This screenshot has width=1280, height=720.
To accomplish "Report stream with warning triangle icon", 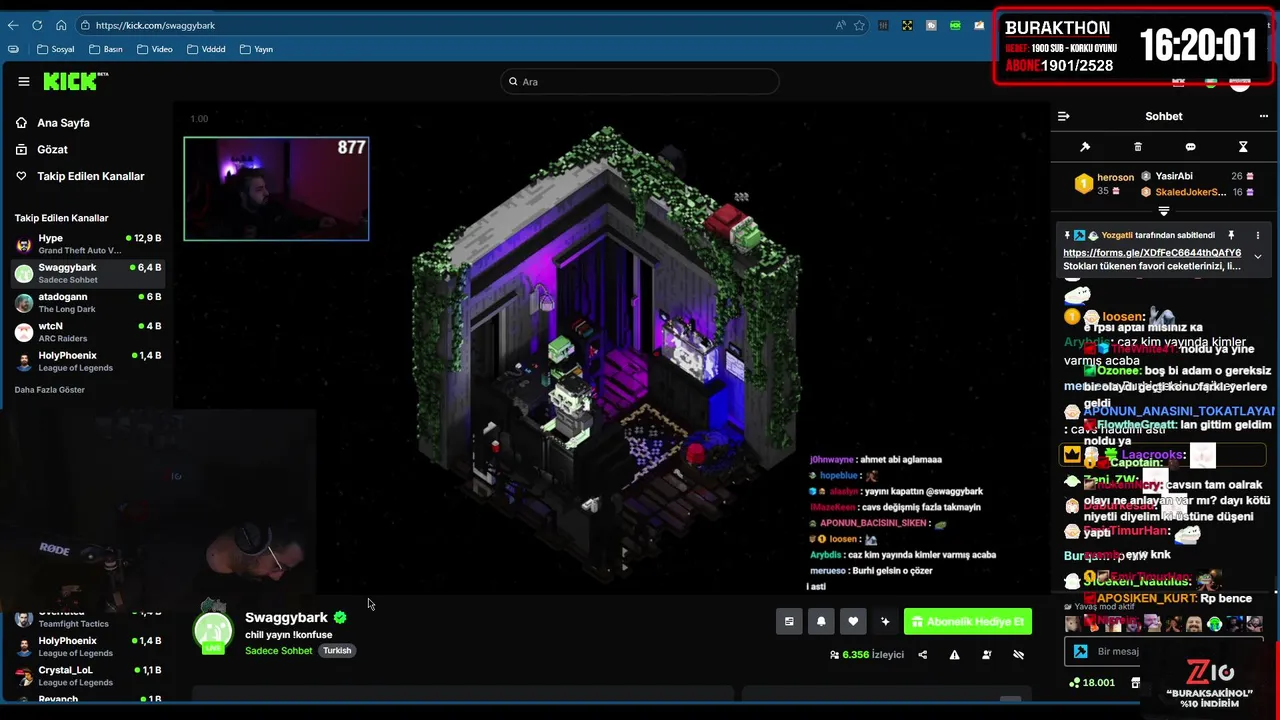I will 954,655.
